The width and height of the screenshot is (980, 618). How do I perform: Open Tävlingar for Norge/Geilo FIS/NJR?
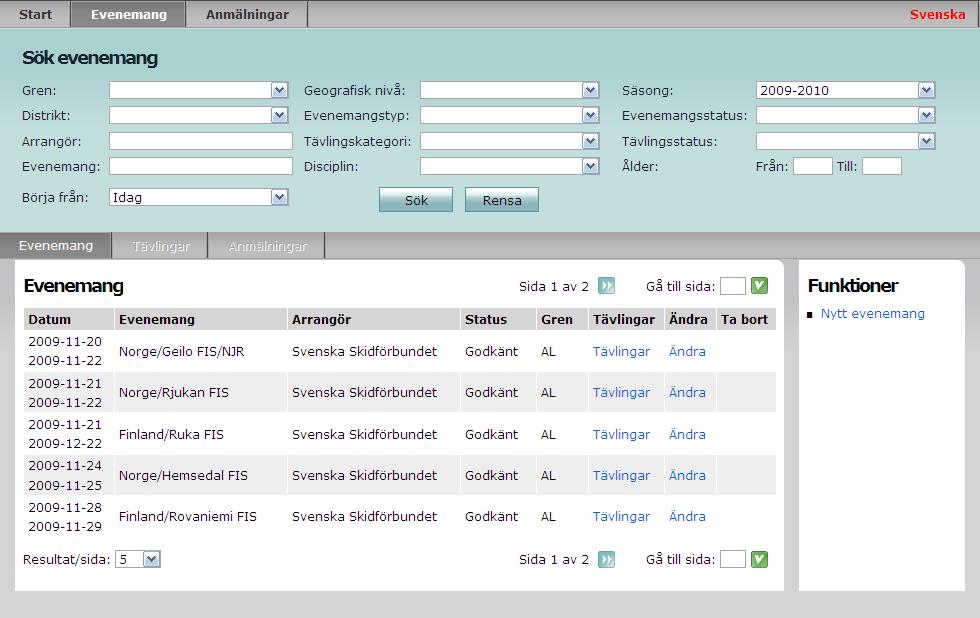click(x=621, y=351)
